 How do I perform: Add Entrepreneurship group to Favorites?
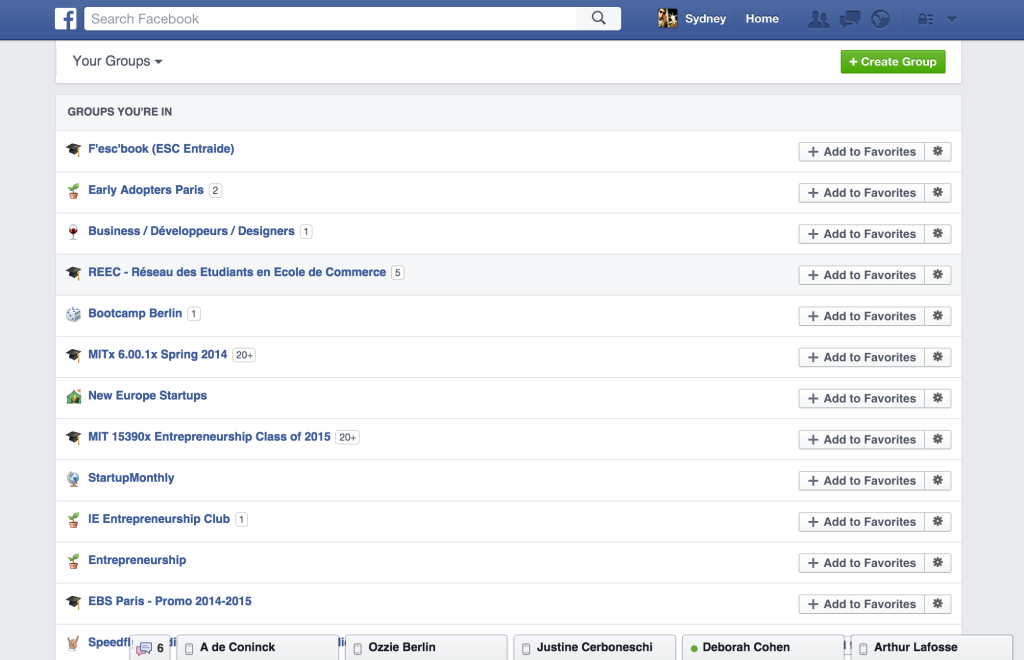click(861, 563)
